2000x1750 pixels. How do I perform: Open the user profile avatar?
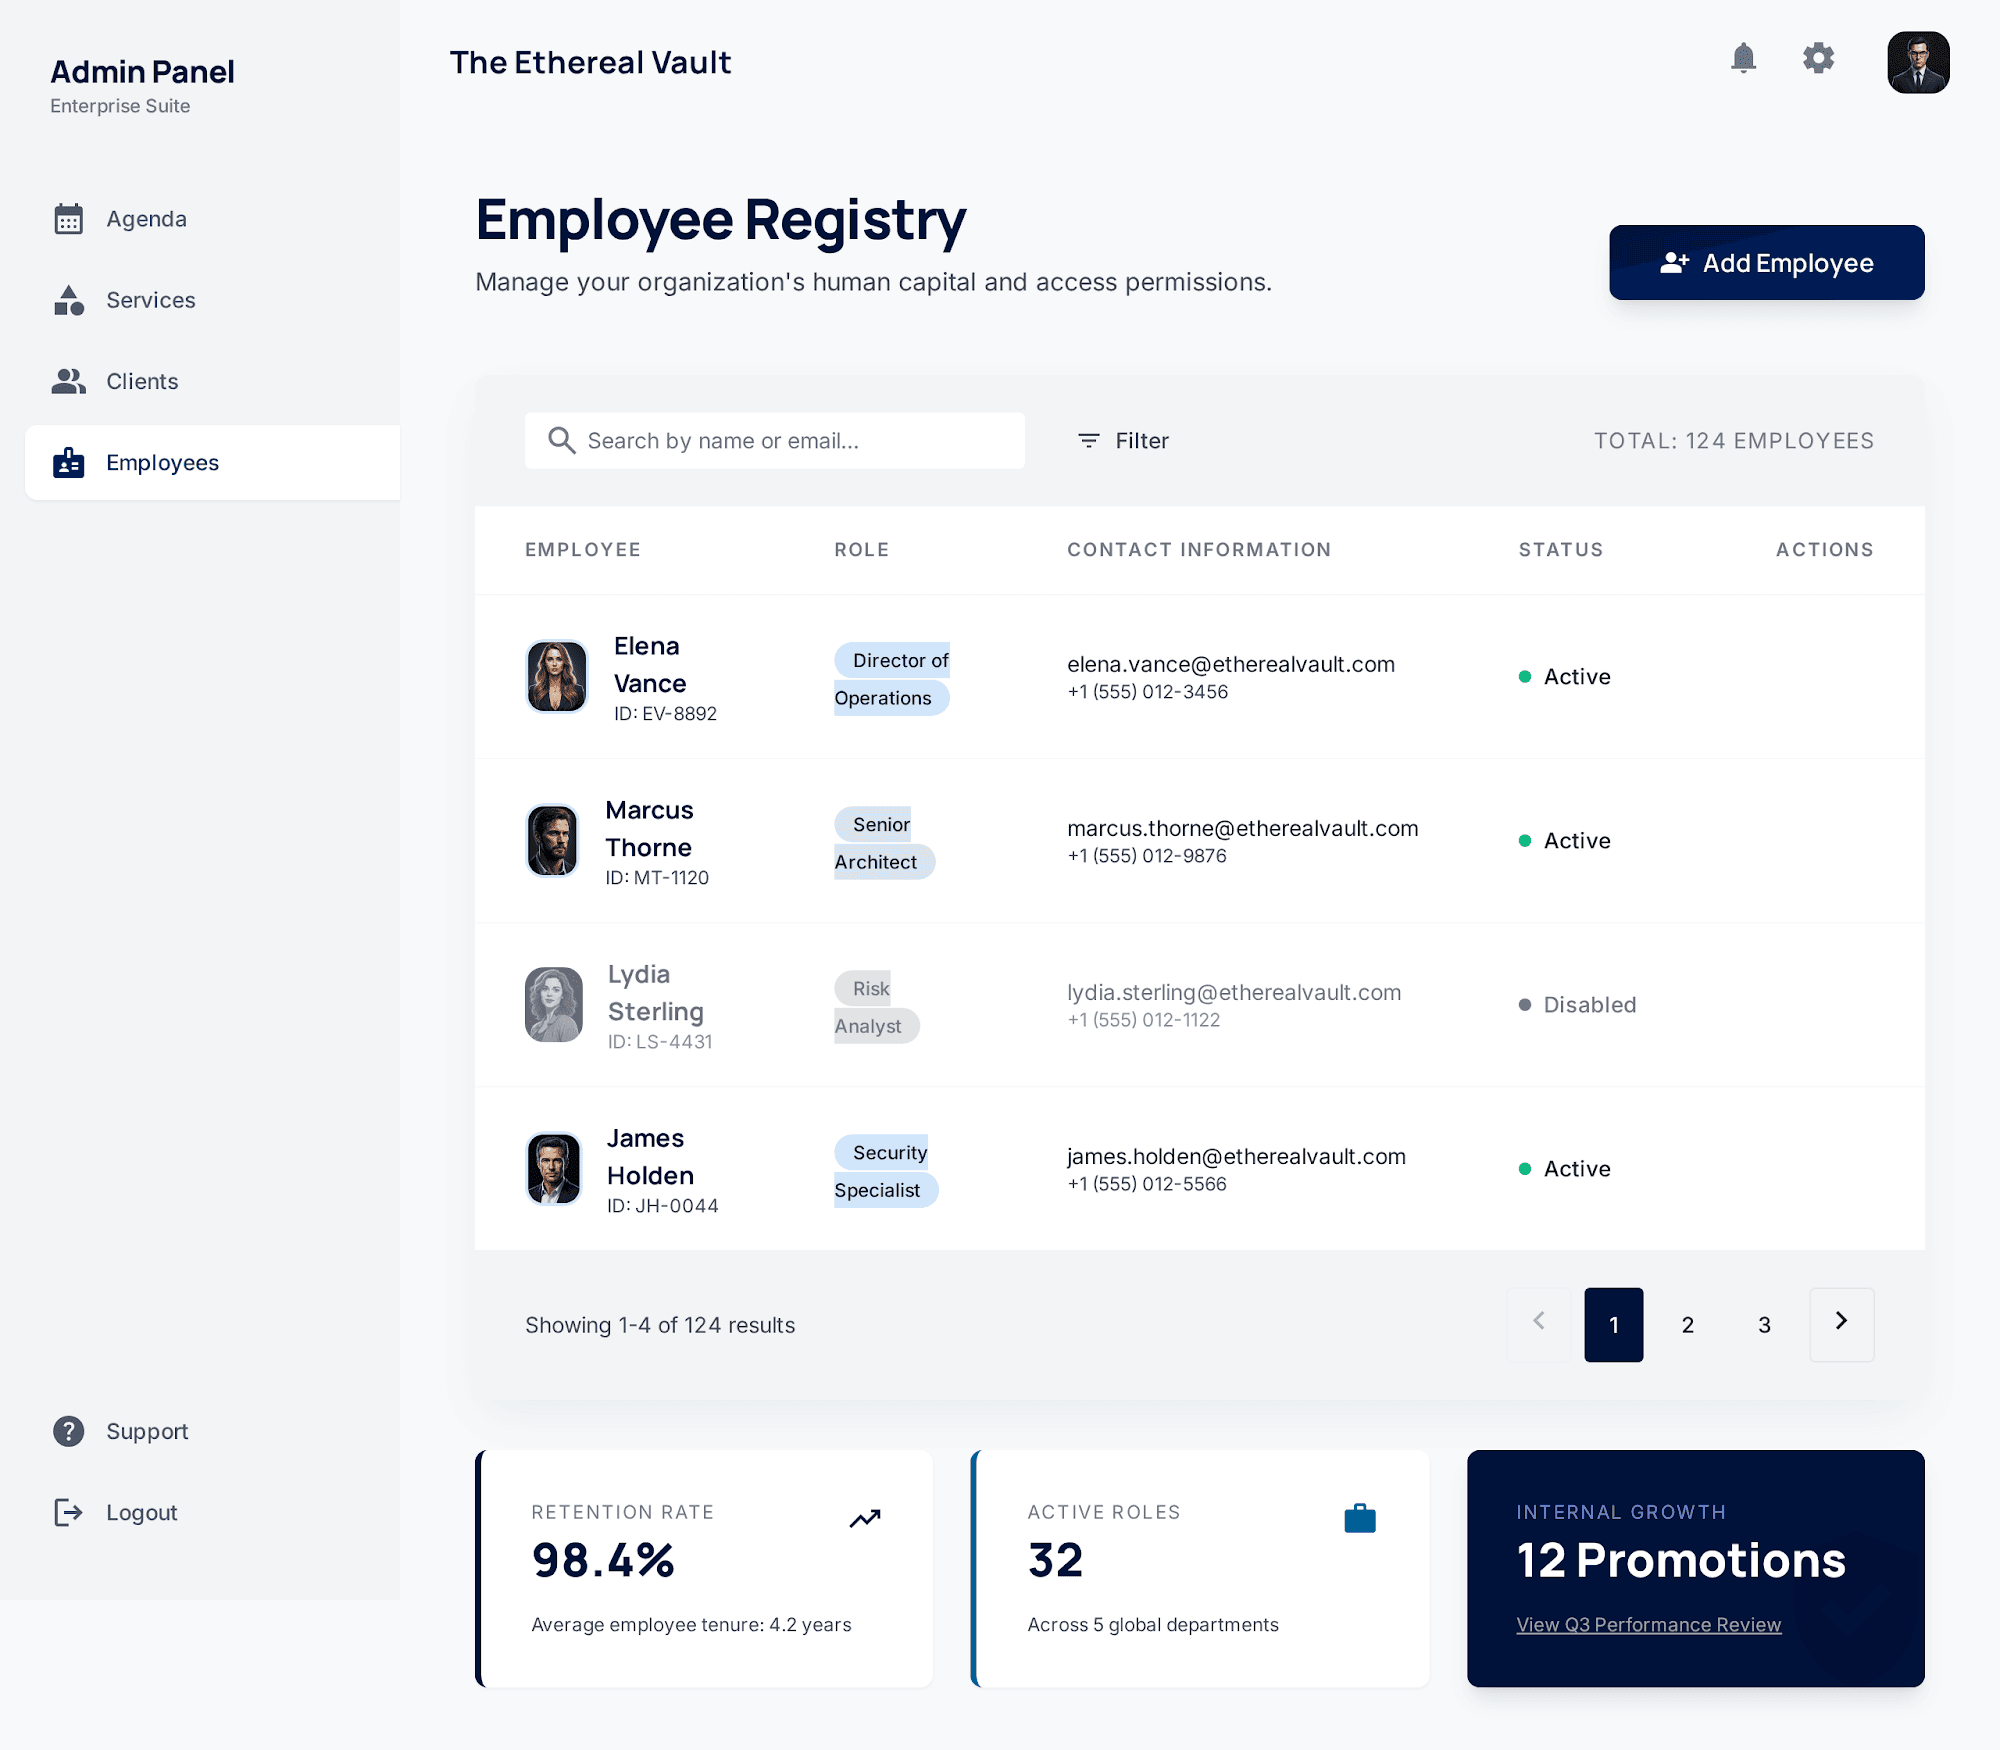pos(1918,62)
